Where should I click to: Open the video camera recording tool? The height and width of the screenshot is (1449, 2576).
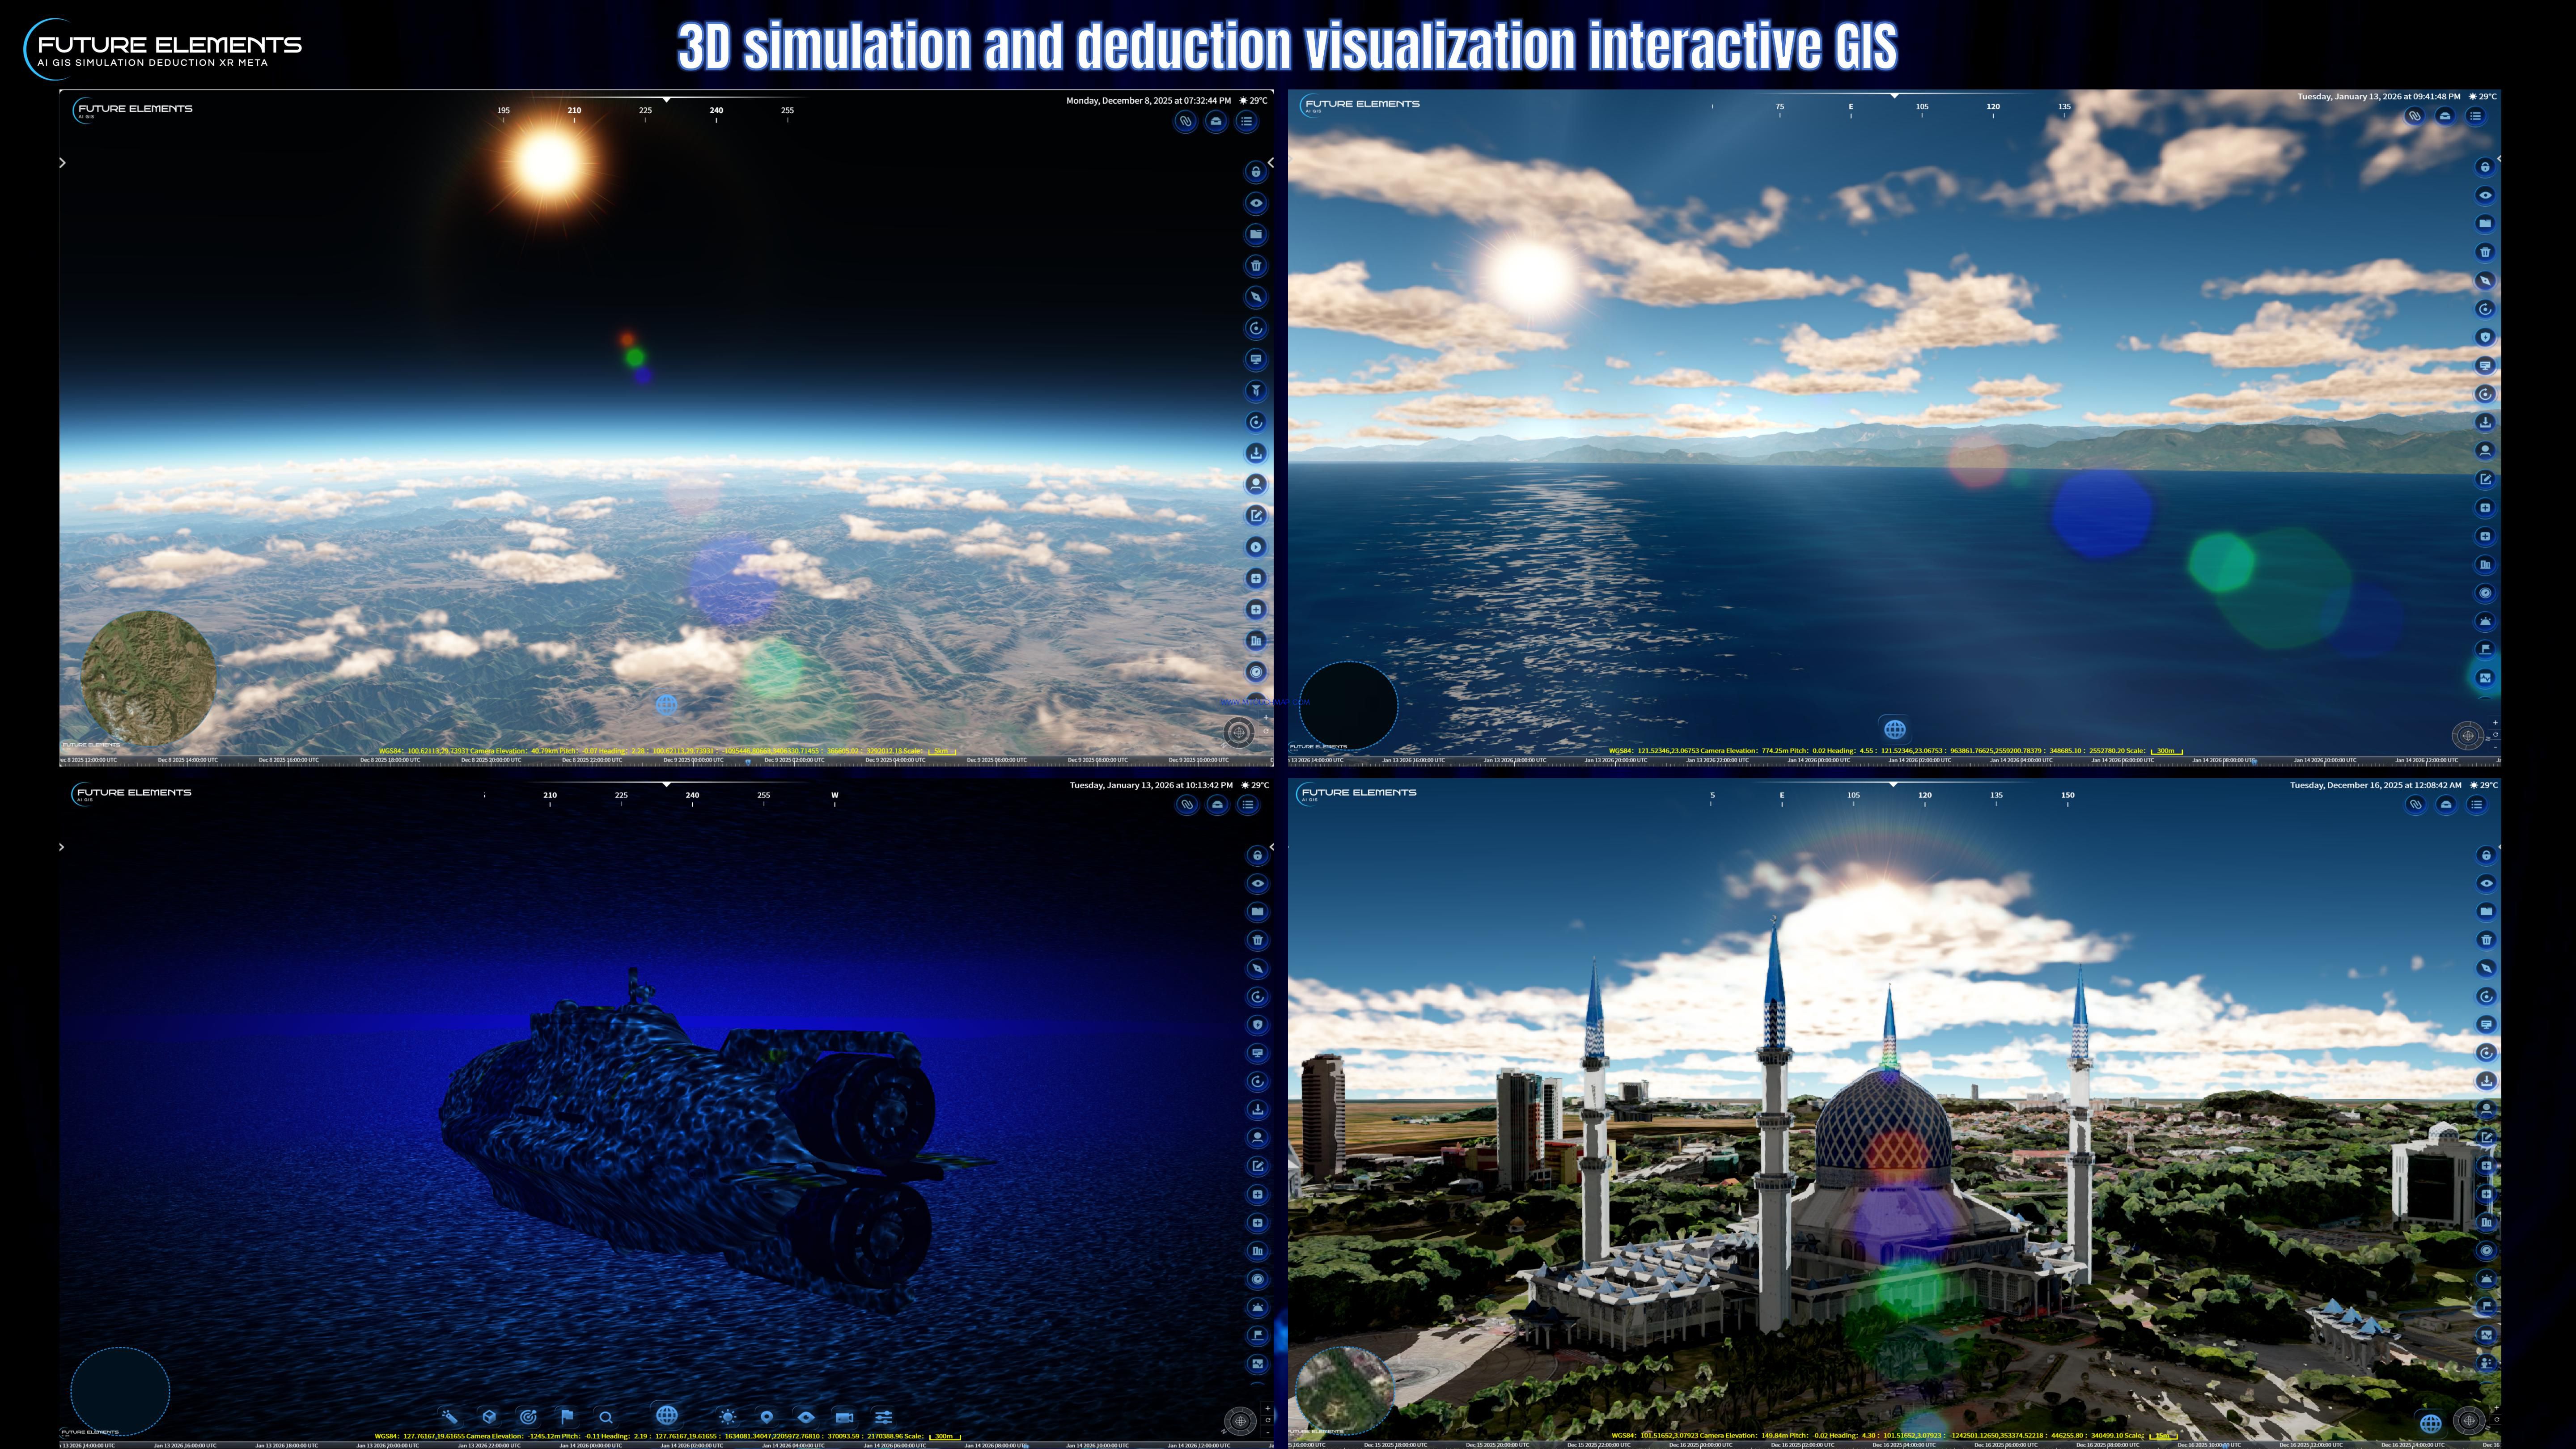point(844,1417)
